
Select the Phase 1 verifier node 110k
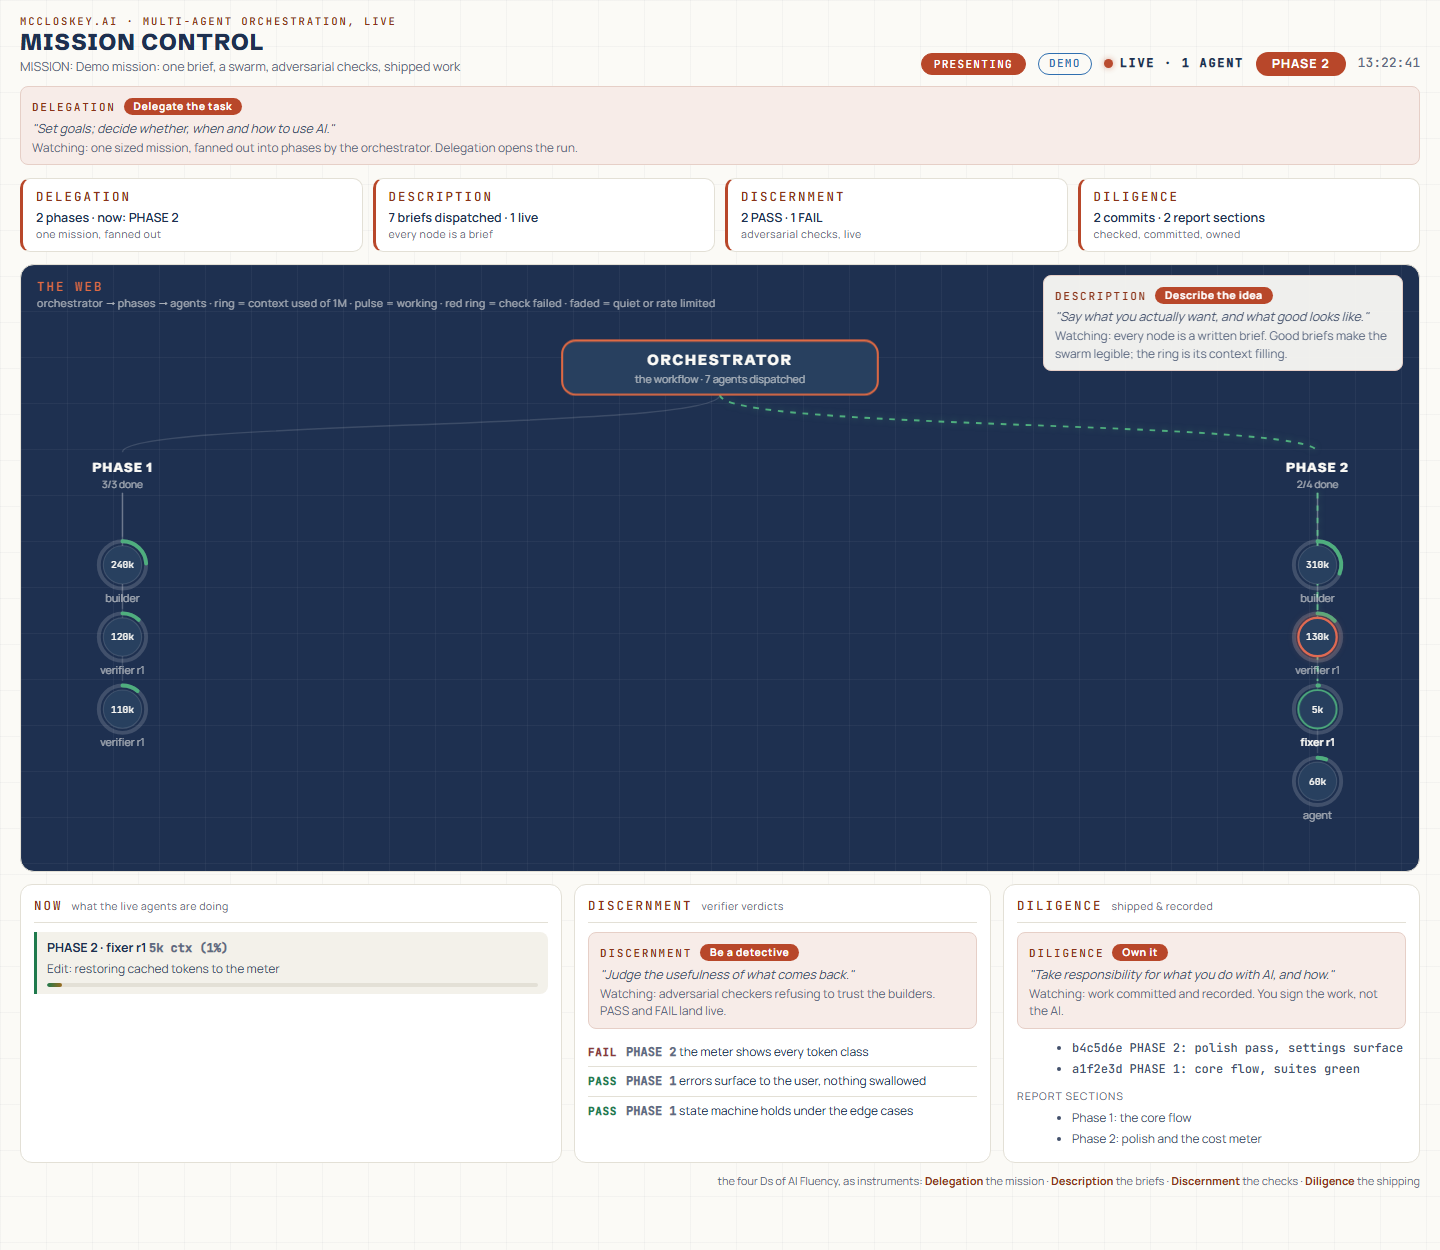pos(122,709)
